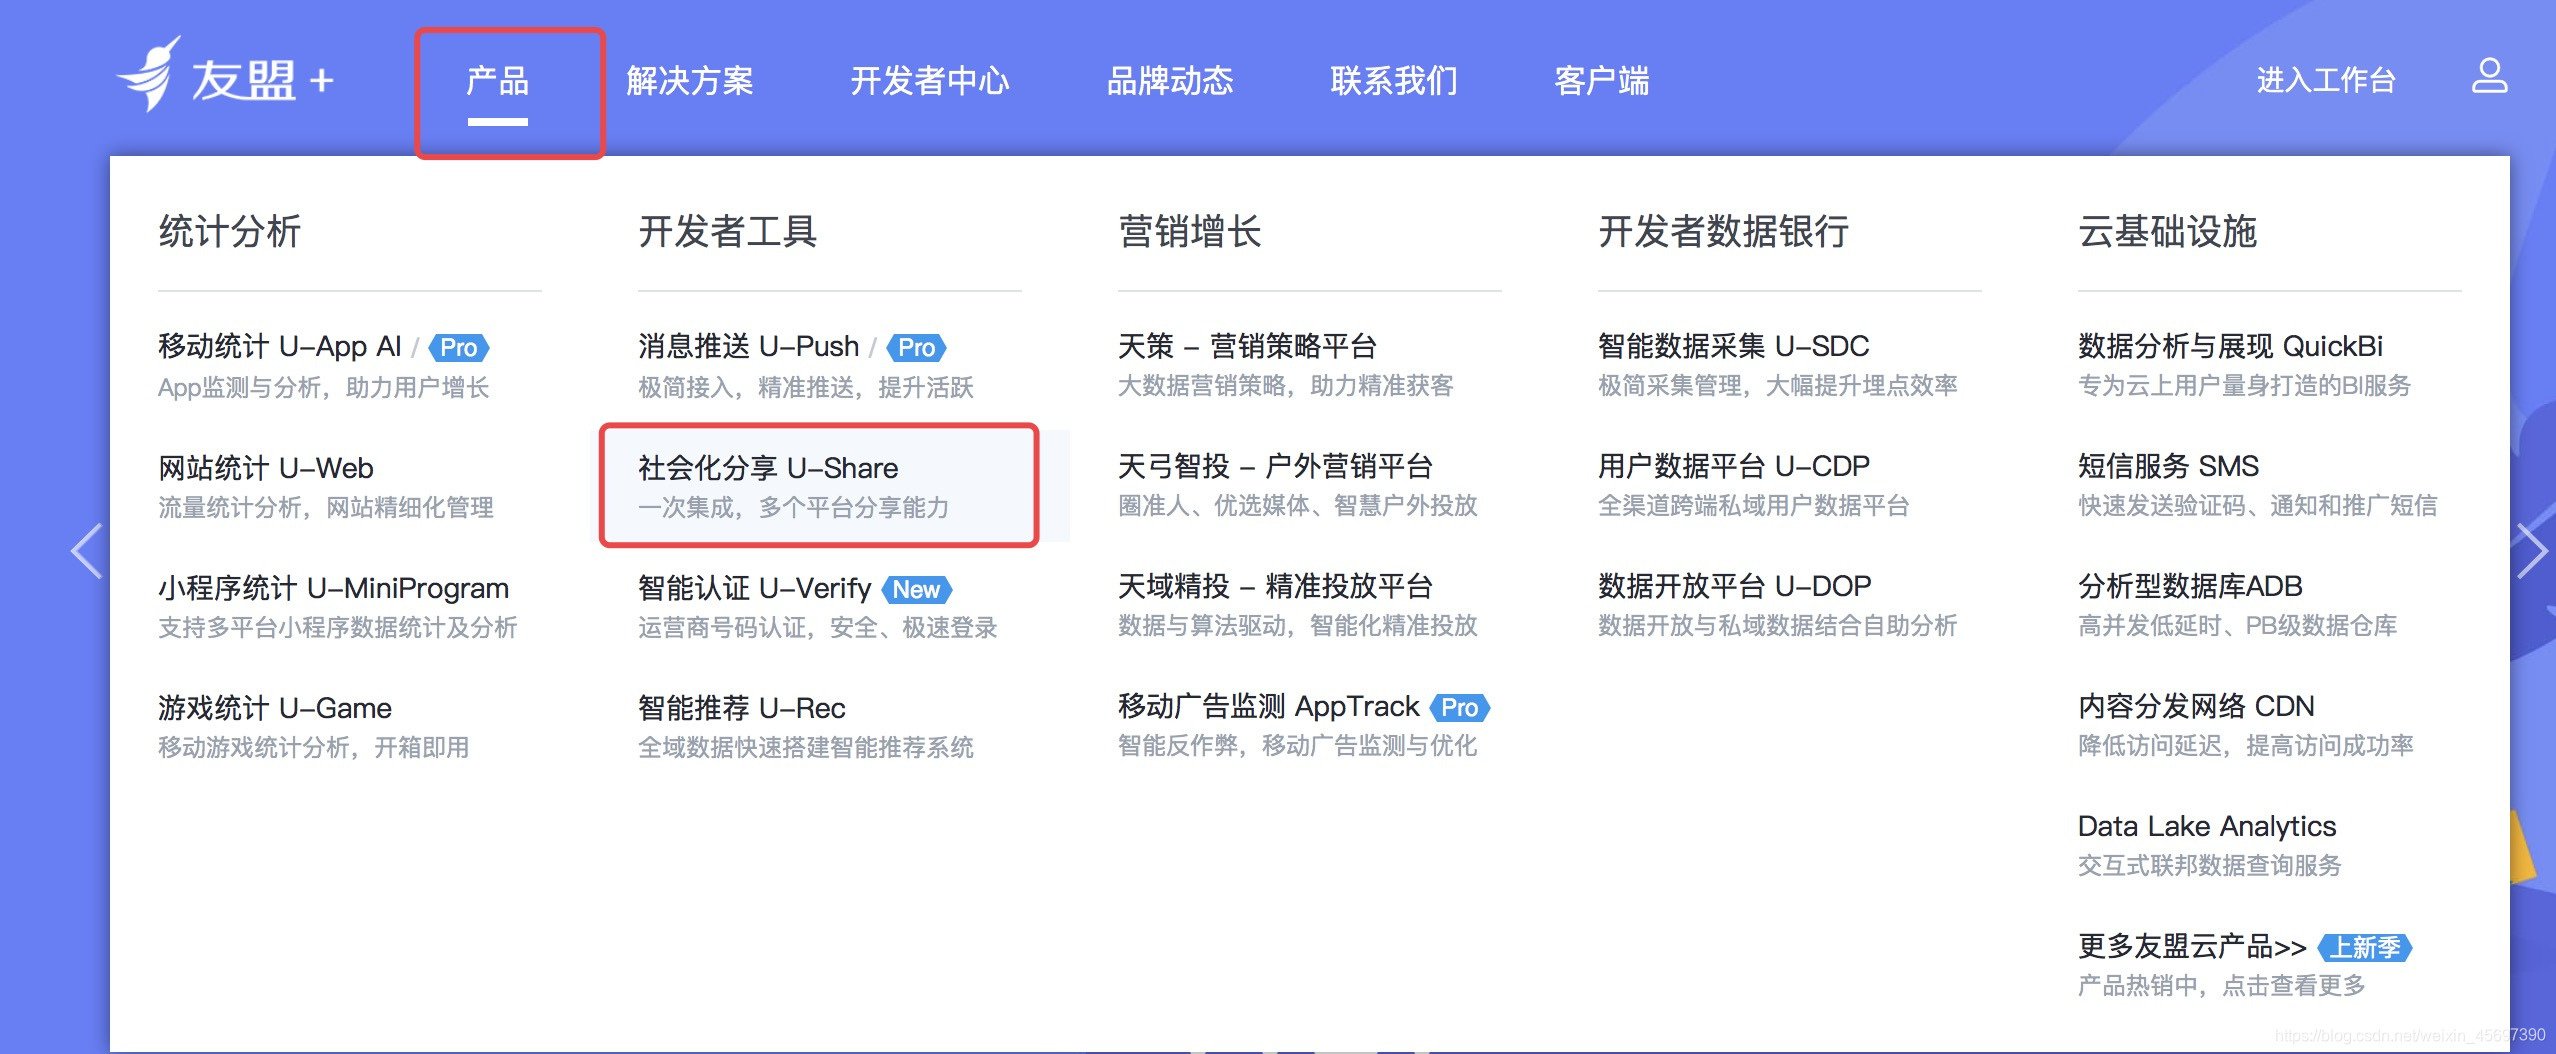Click description 极简接入，精准推送，提升活跃
Screen dimensions: 2556x1054
(x=806, y=387)
